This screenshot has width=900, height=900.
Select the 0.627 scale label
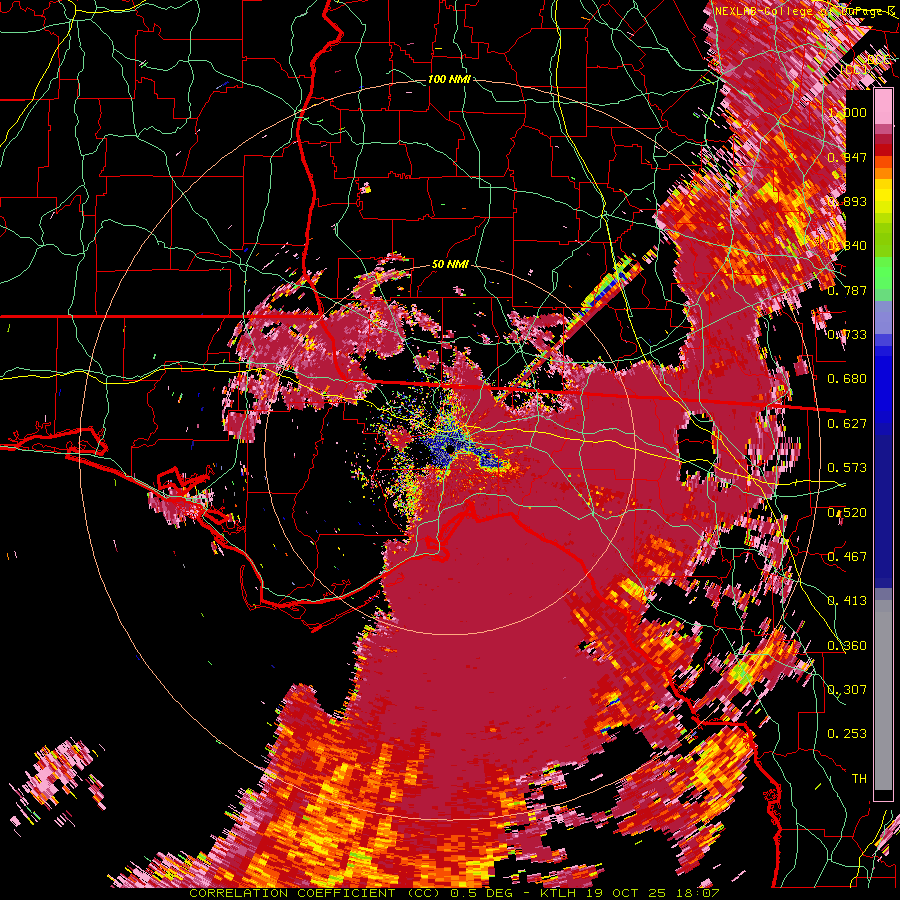click(x=847, y=424)
